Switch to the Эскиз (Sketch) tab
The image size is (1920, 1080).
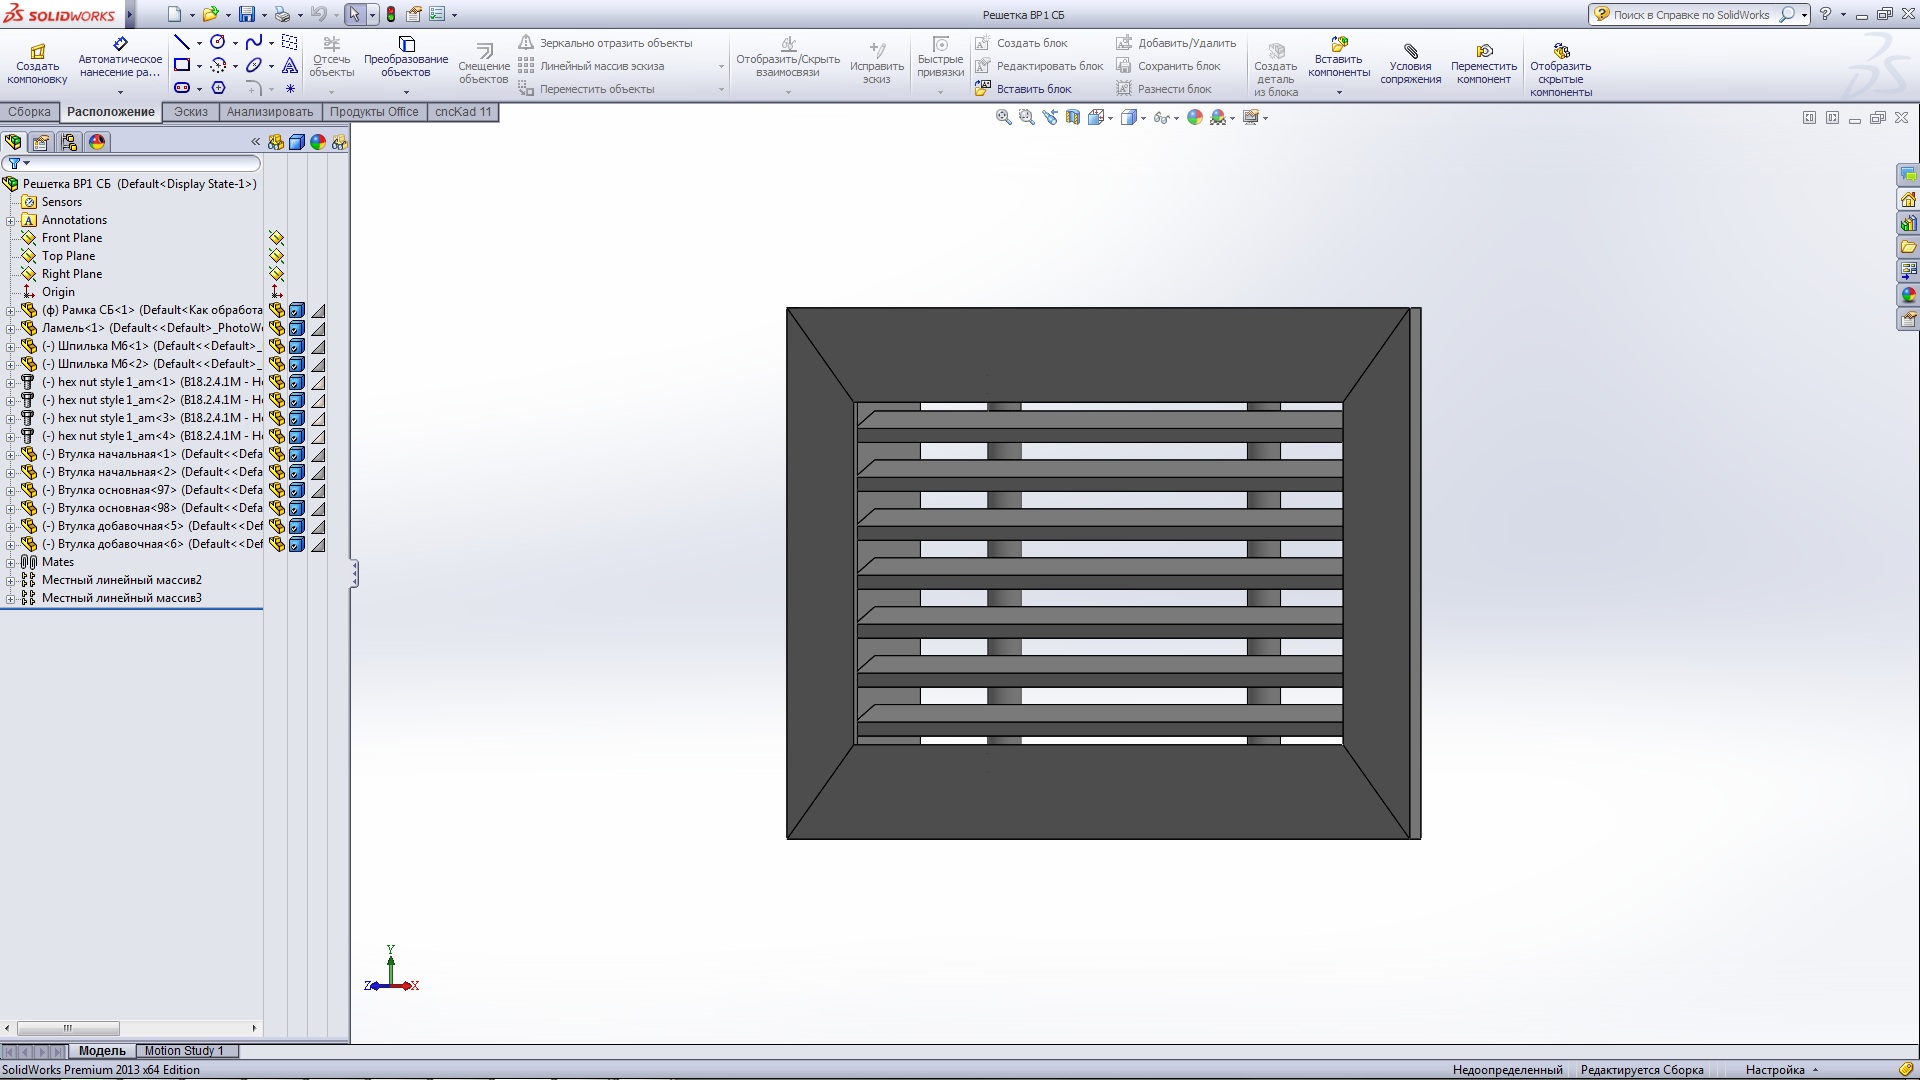pos(189,111)
